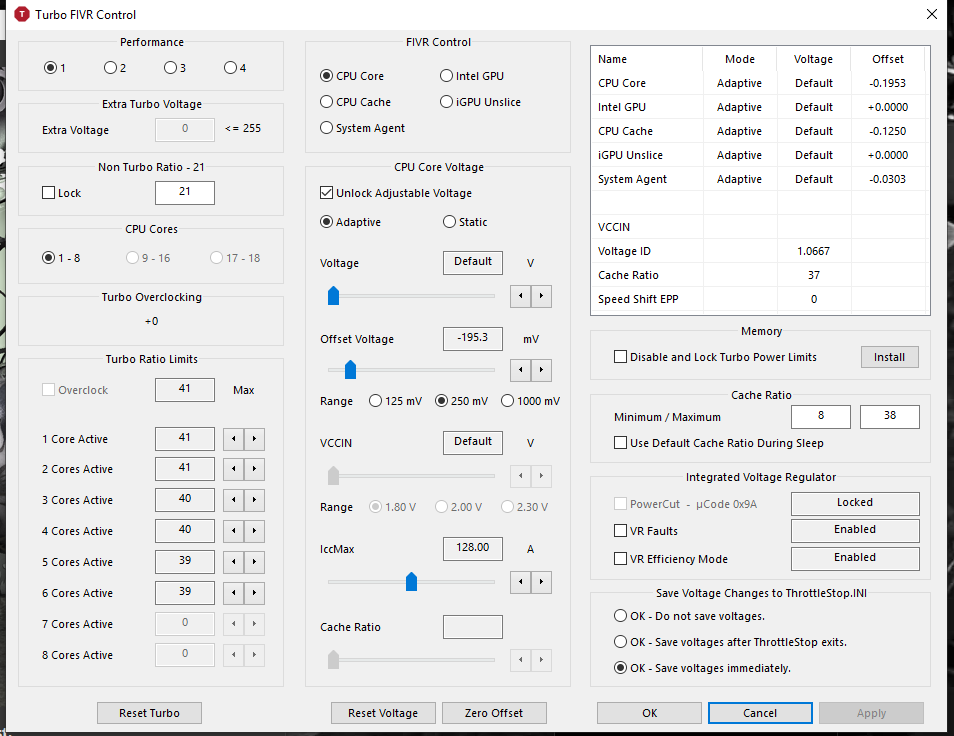The image size is (954, 736).
Task: Select the System Agent row in voltage table
Action: click(x=760, y=179)
